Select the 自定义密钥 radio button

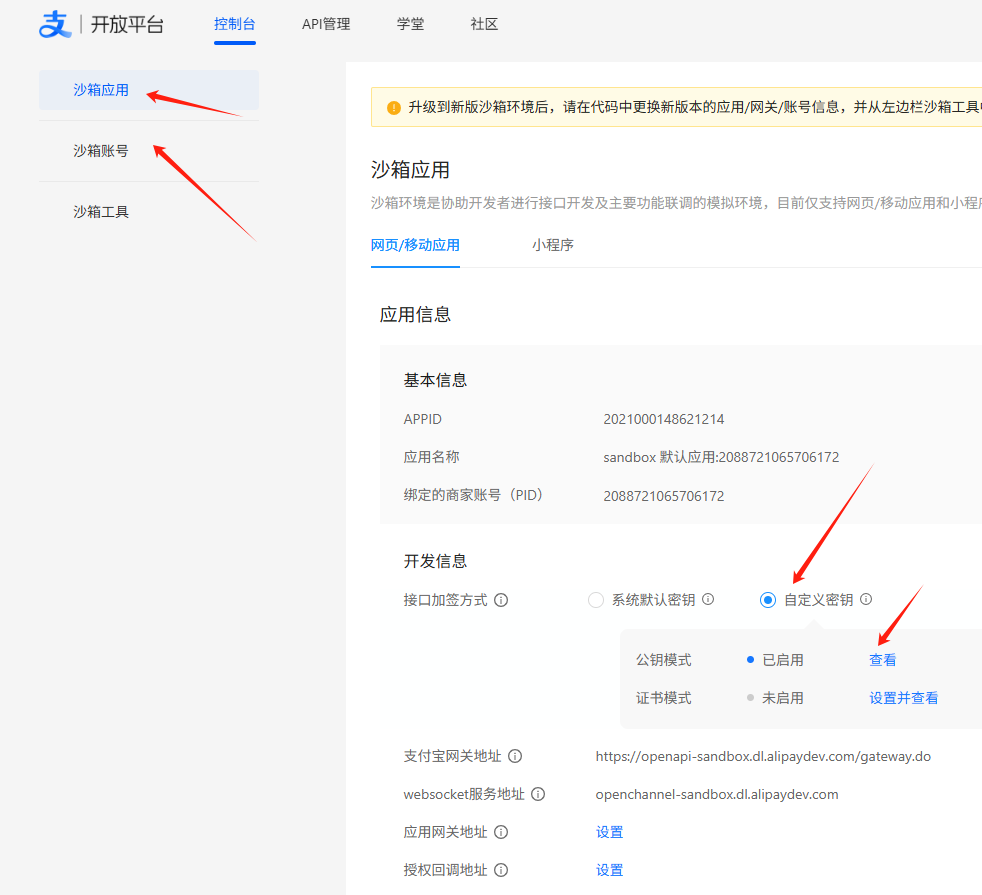[768, 600]
